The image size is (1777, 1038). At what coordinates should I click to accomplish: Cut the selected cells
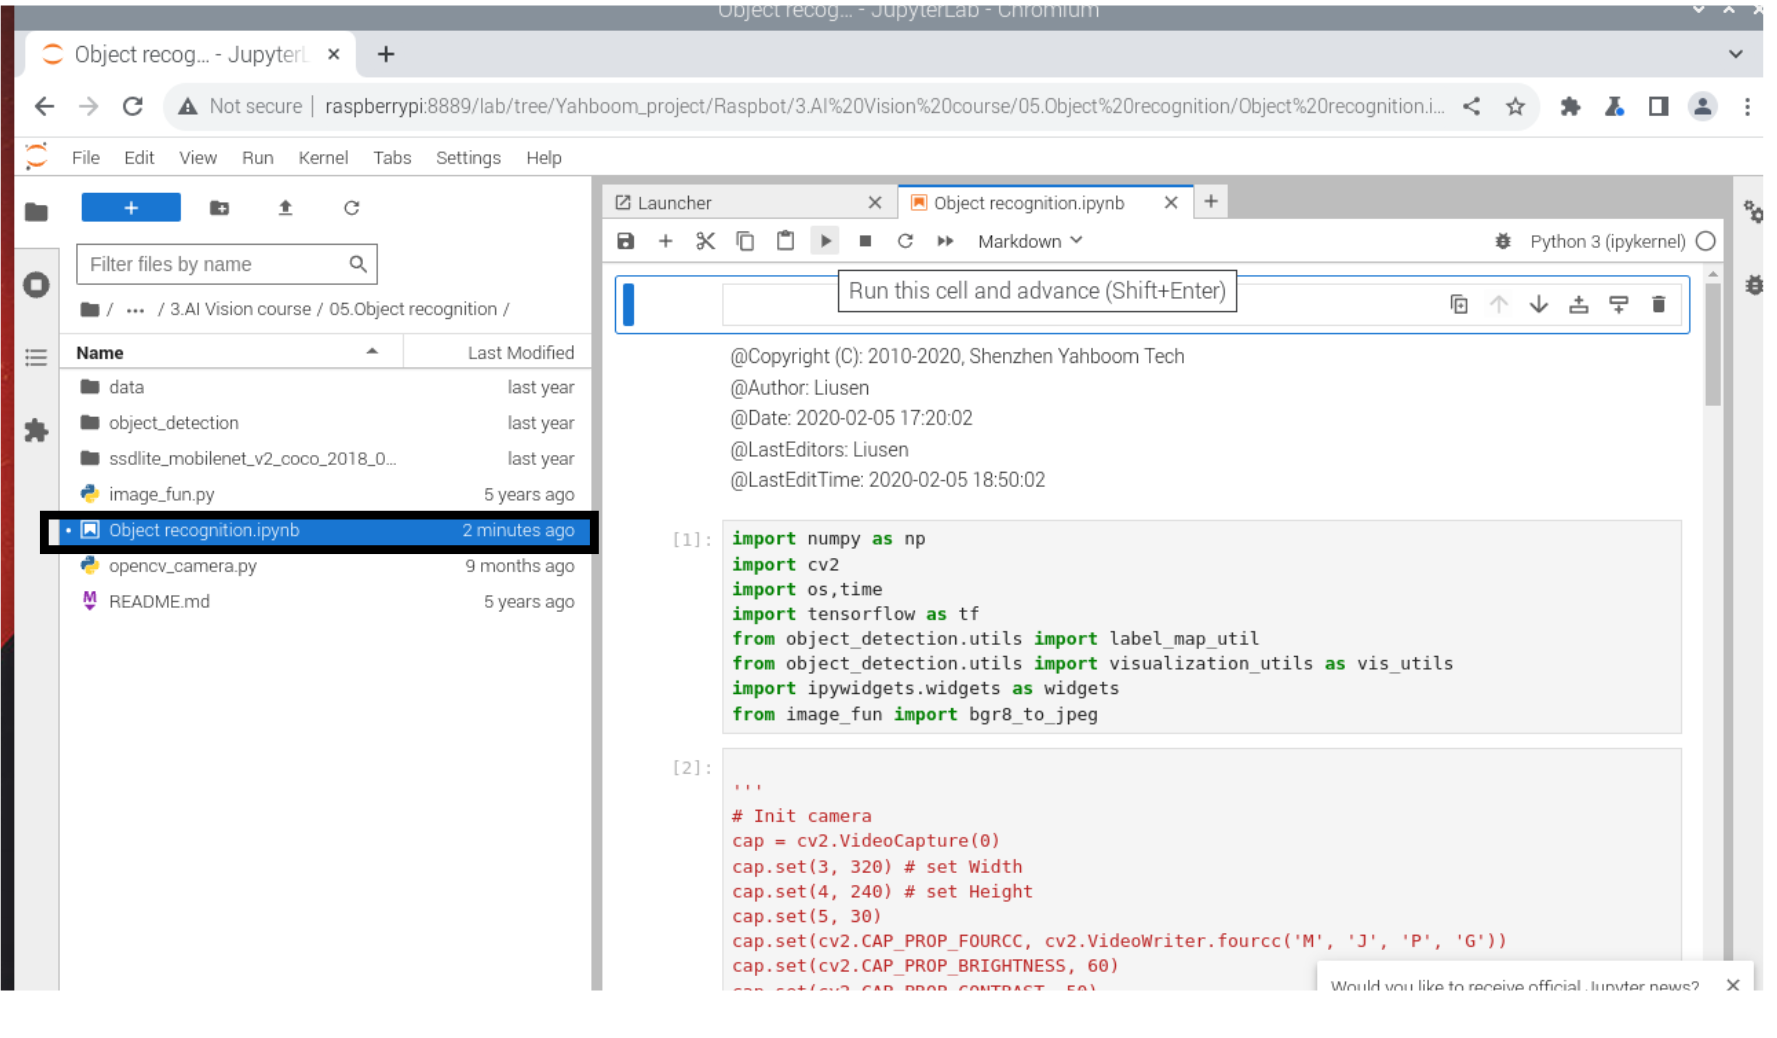tap(706, 241)
